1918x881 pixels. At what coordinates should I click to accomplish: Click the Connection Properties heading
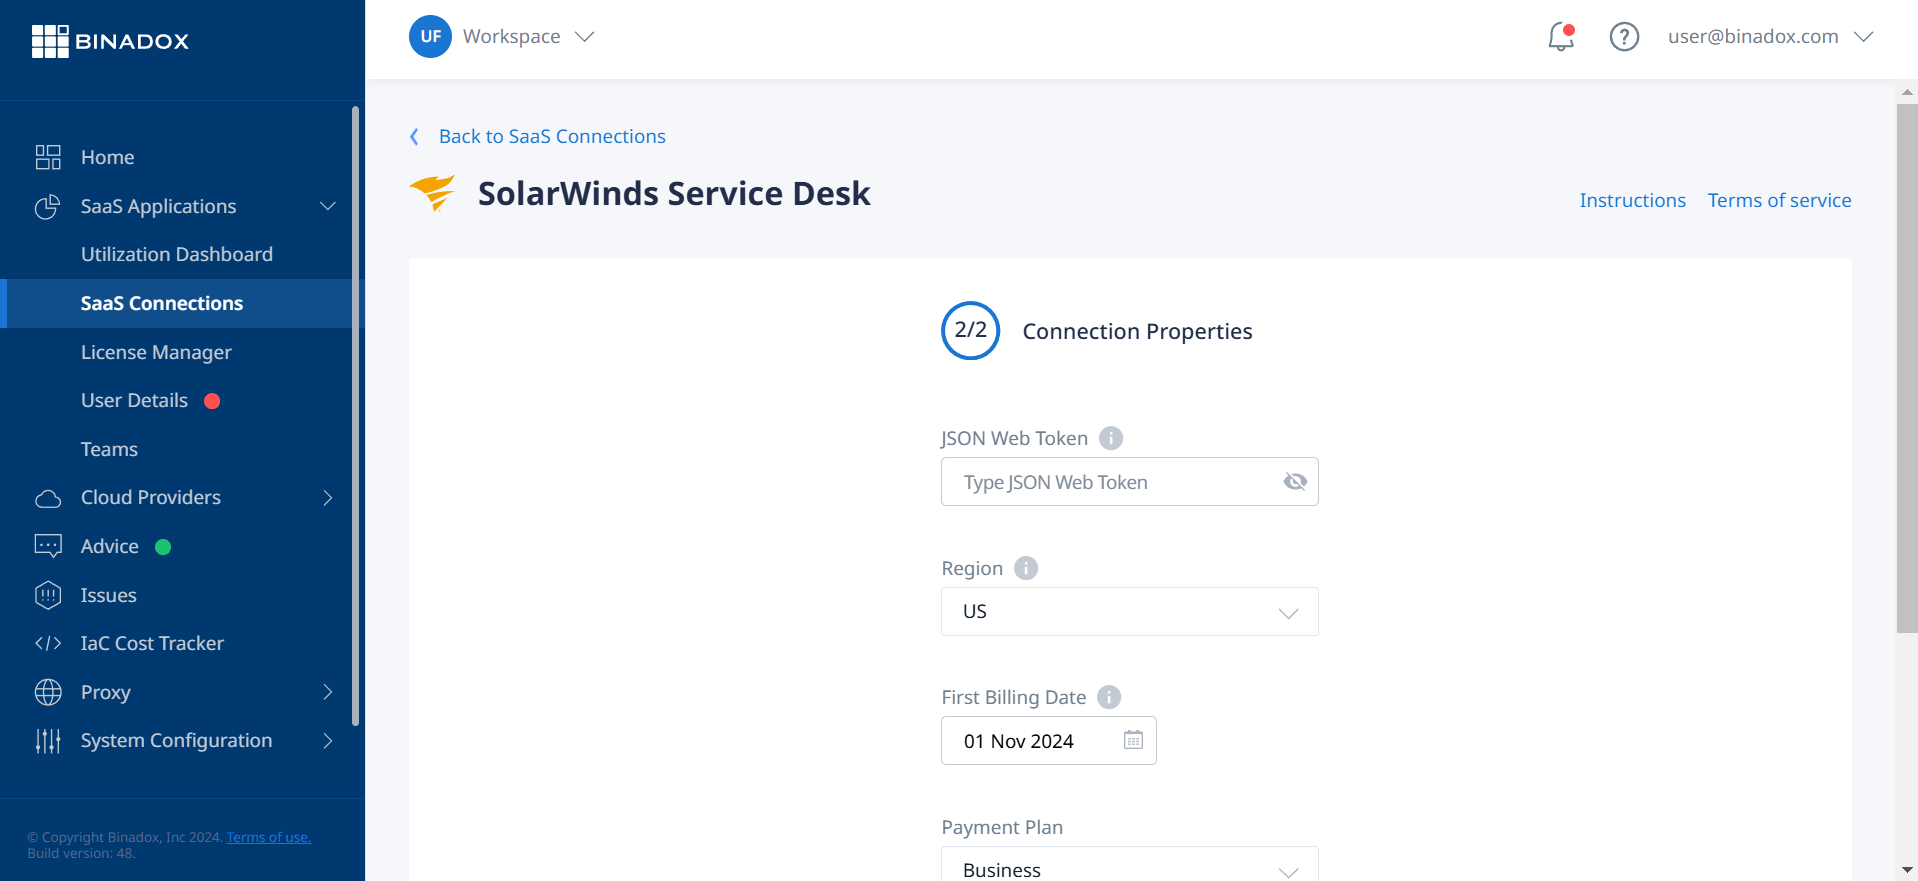pos(1137,331)
